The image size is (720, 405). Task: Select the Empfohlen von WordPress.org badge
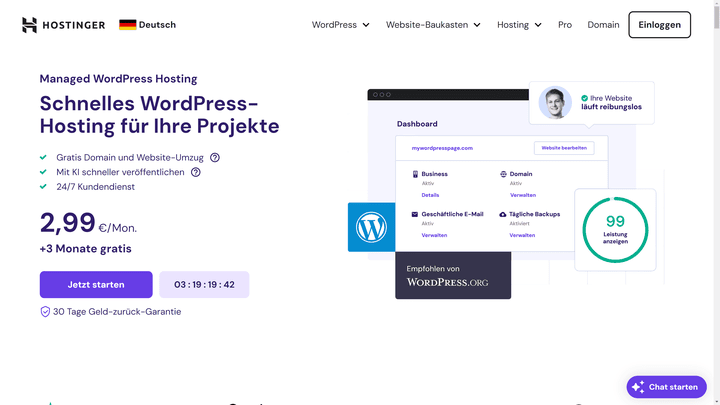click(x=453, y=276)
